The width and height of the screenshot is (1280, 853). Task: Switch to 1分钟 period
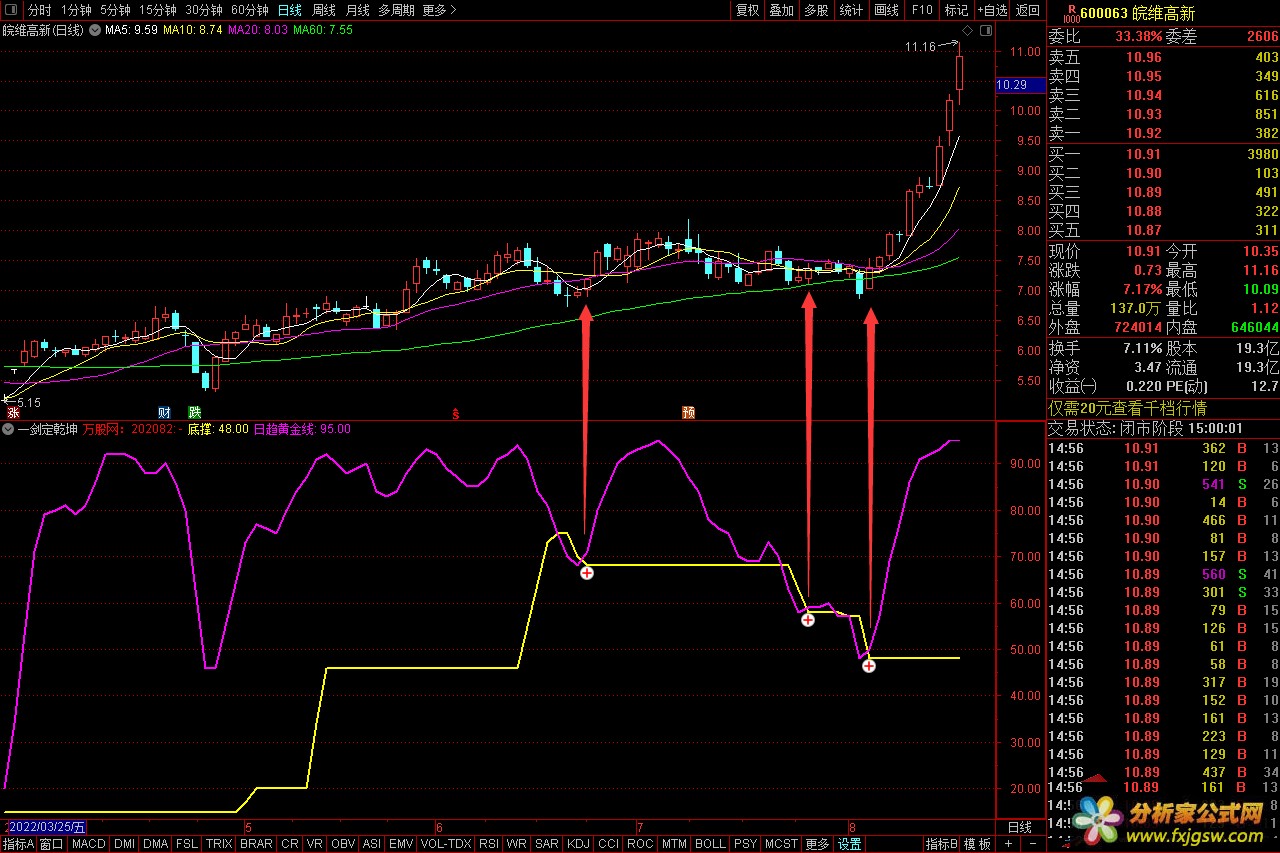point(76,10)
